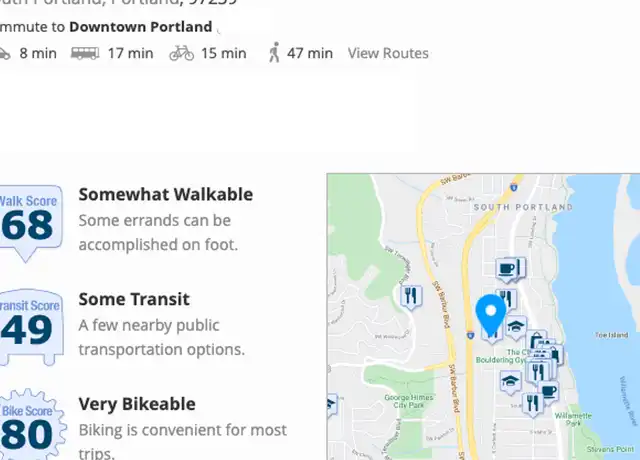640x460 pixels.
Task: Select the walking commute icon
Action: 274,52
